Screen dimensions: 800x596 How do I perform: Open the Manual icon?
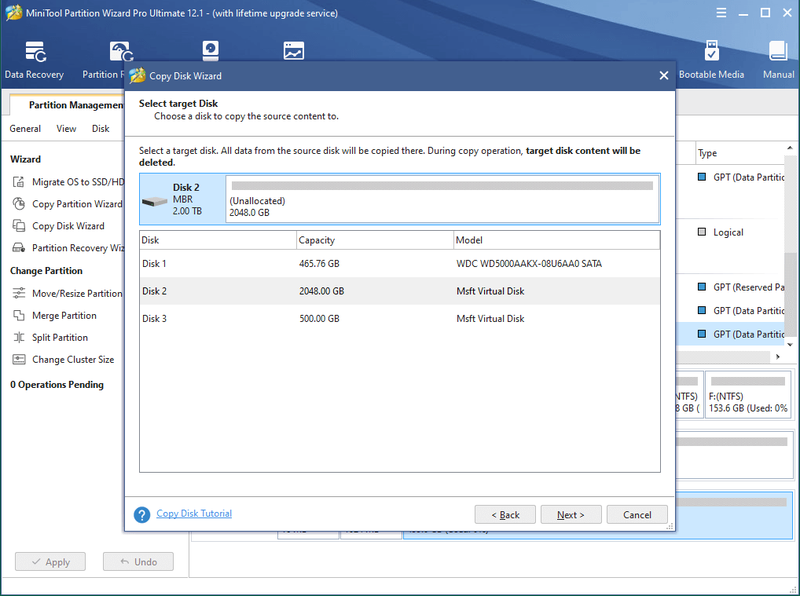[778, 60]
